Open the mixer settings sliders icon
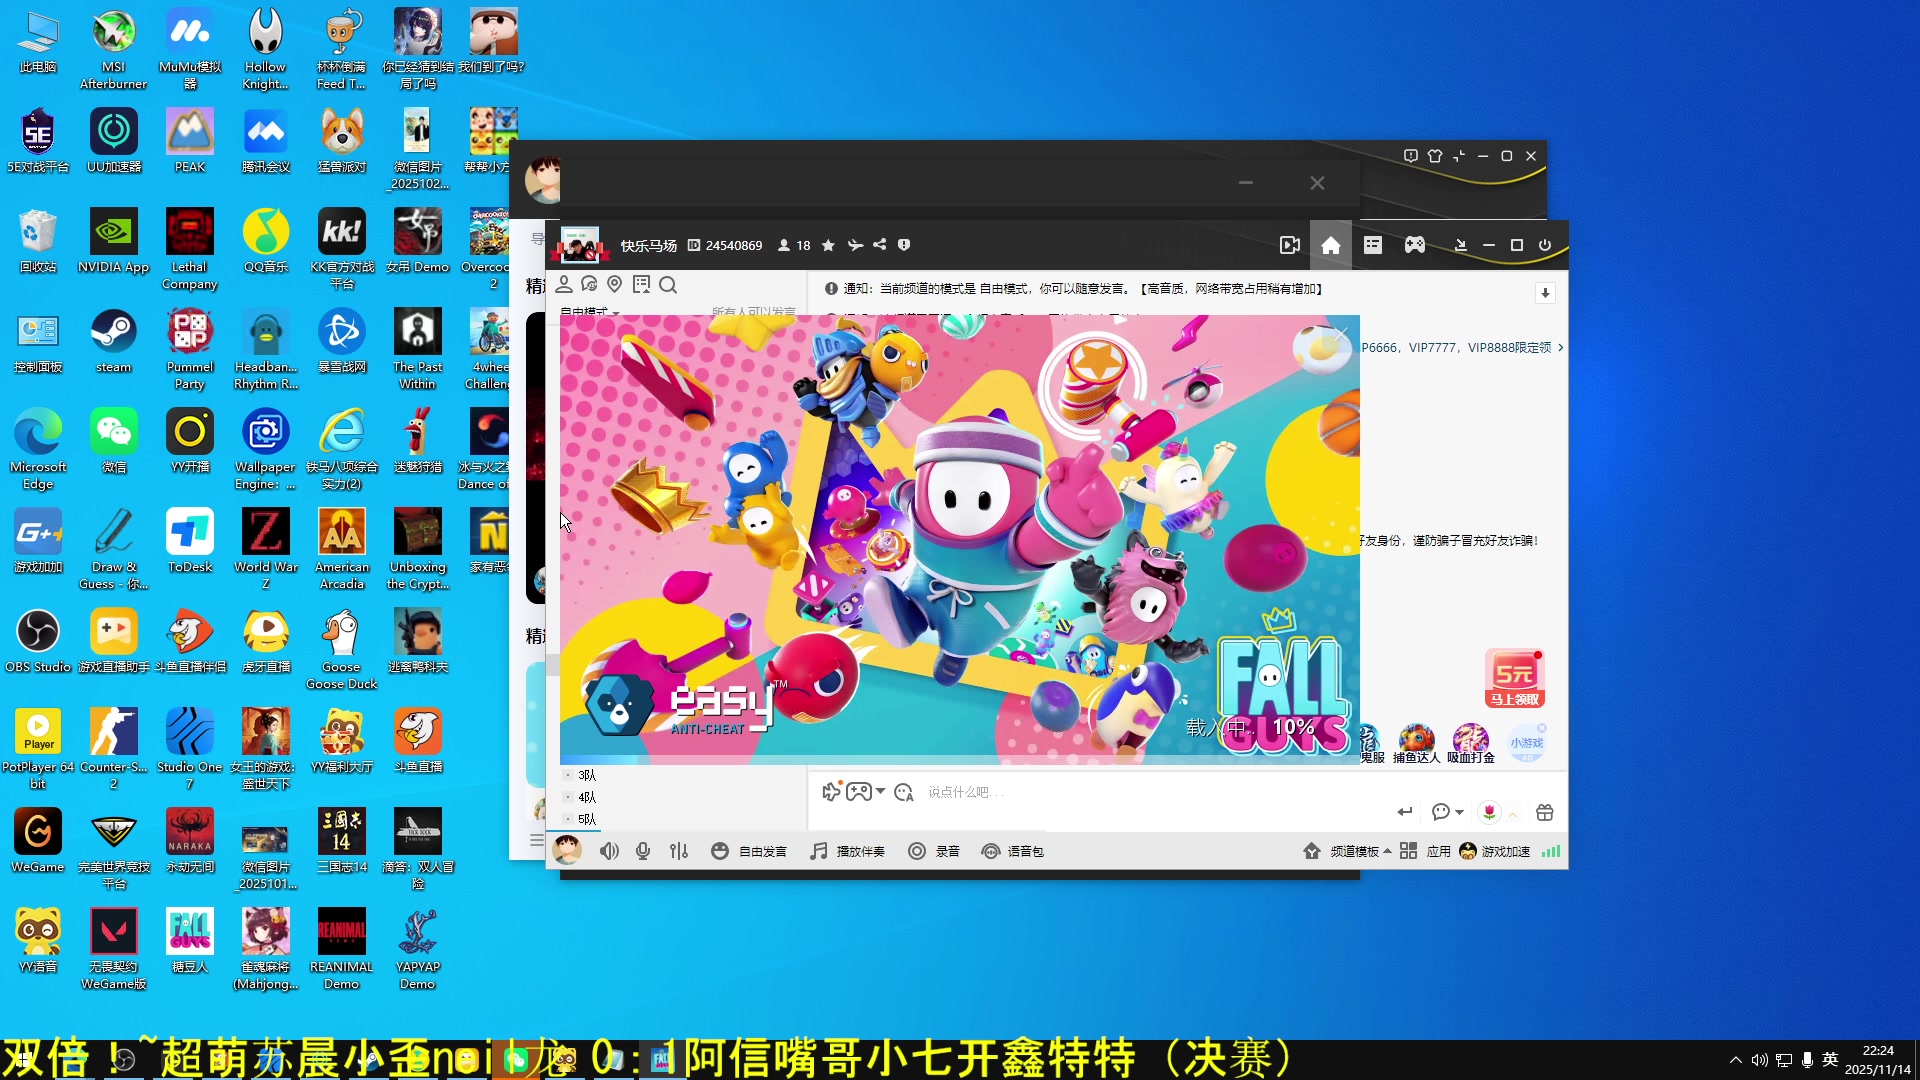Image resolution: width=1920 pixels, height=1080 pixels. [679, 851]
